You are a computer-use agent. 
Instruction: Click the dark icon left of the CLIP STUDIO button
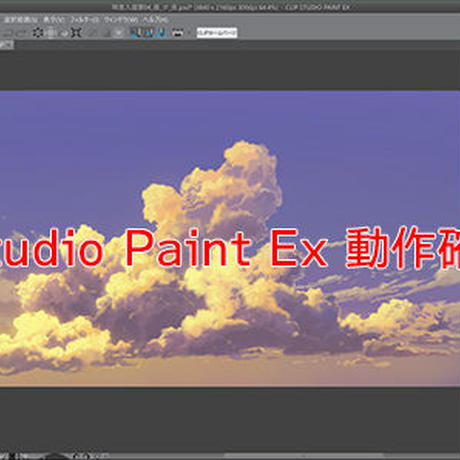pyautogui.click(x=178, y=33)
